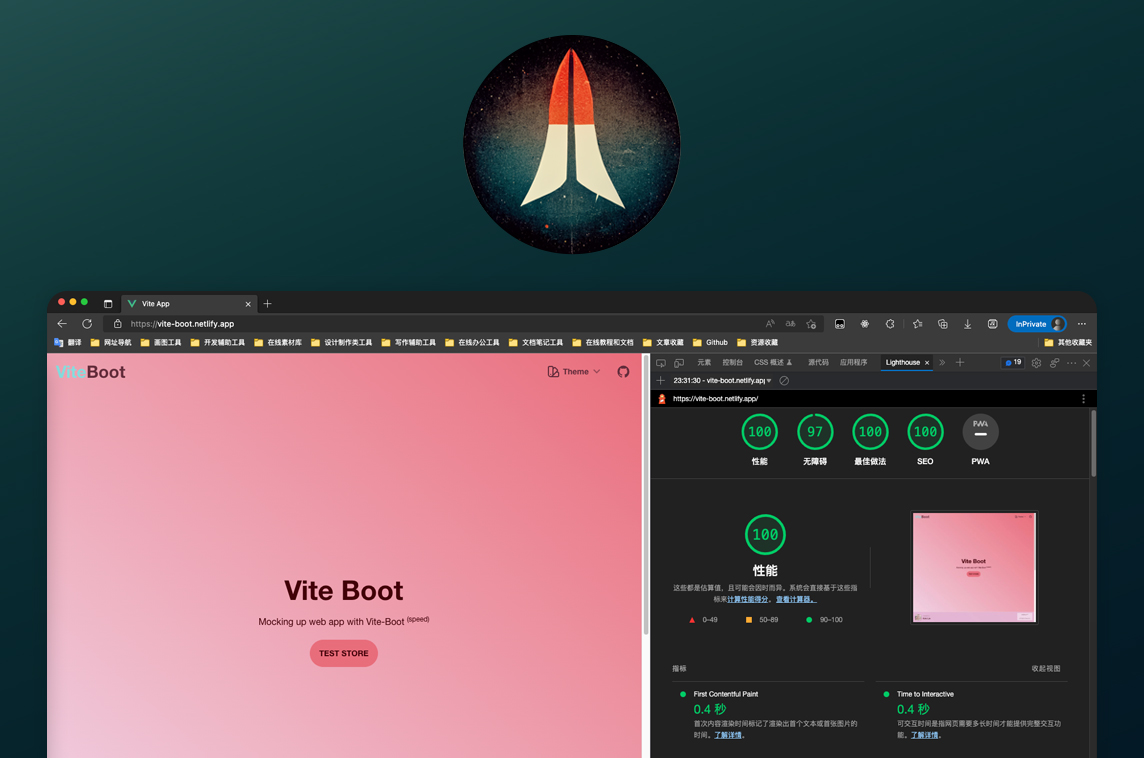Open the browser Settings and more menu
The height and width of the screenshot is (758, 1144).
click(1082, 324)
